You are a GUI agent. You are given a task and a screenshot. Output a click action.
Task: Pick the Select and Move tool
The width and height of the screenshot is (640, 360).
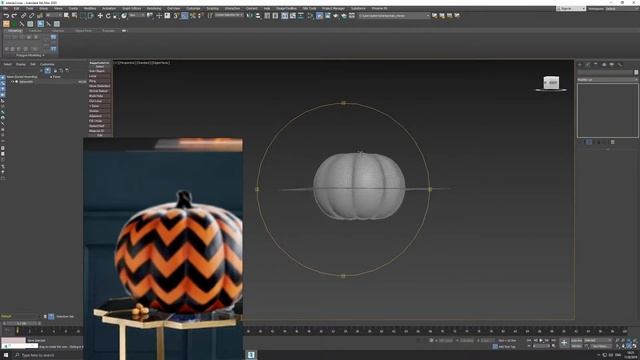pyautogui.click(x=100, y=16)
